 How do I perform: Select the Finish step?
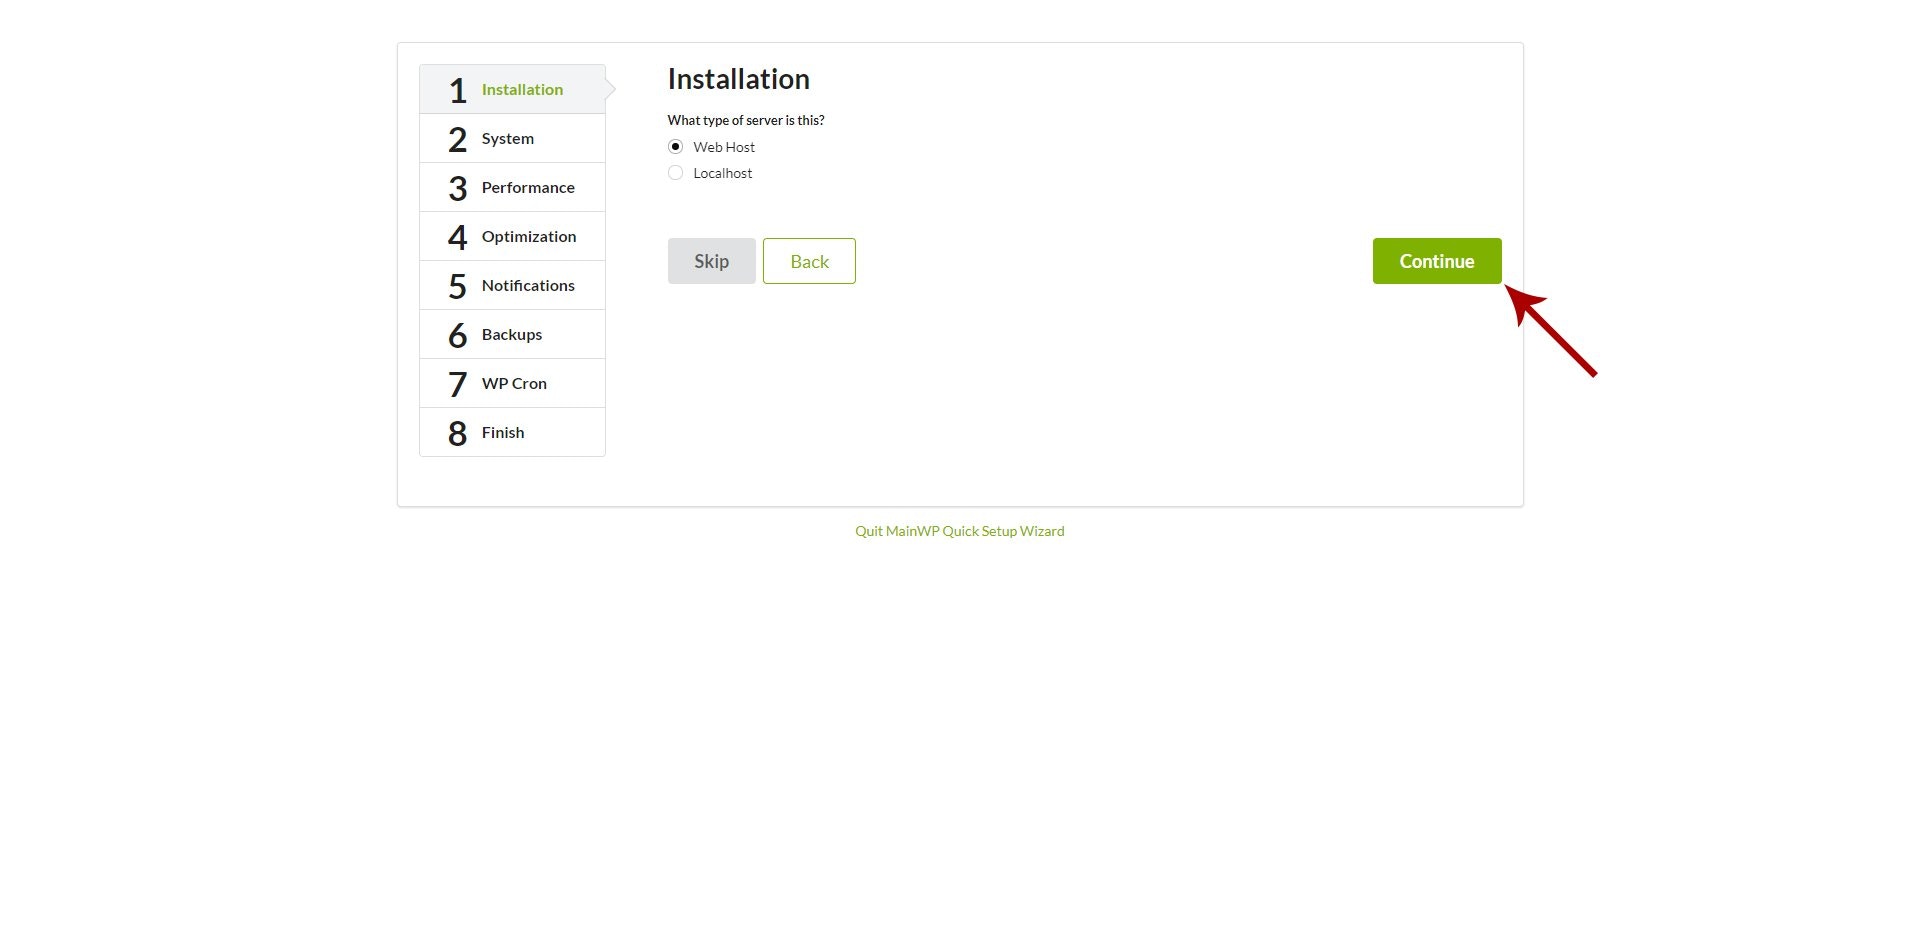(502, 432)
